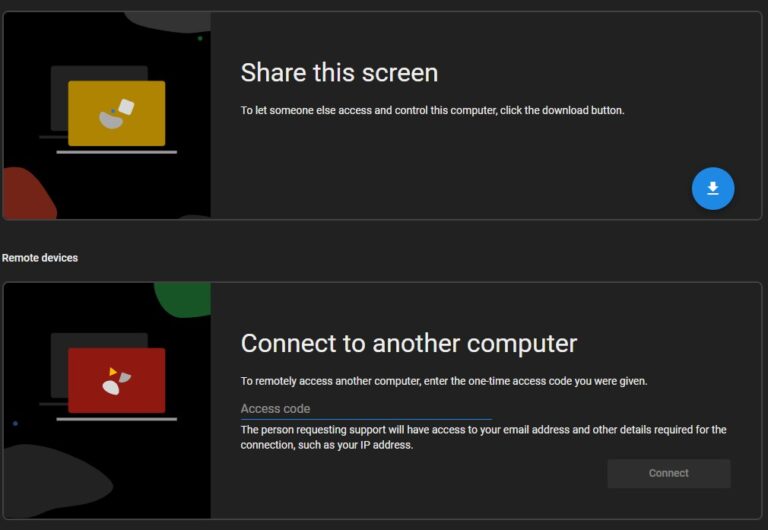This screenshot has height=530, width=768.
Task: Click the one-time access code instruction text
Action: pyautogui.click(x=444, y=381)
